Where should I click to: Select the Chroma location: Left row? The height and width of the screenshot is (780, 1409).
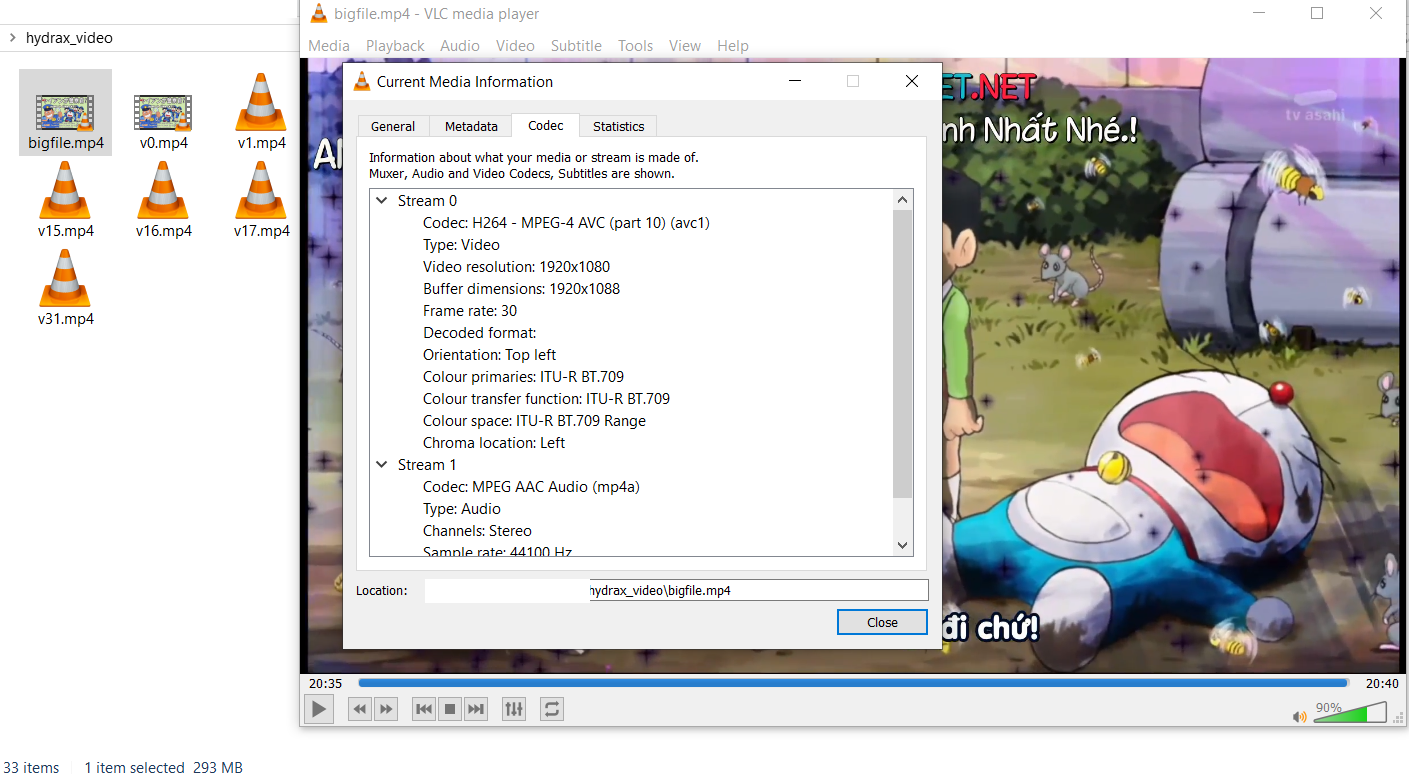click(x=494, y=443)
